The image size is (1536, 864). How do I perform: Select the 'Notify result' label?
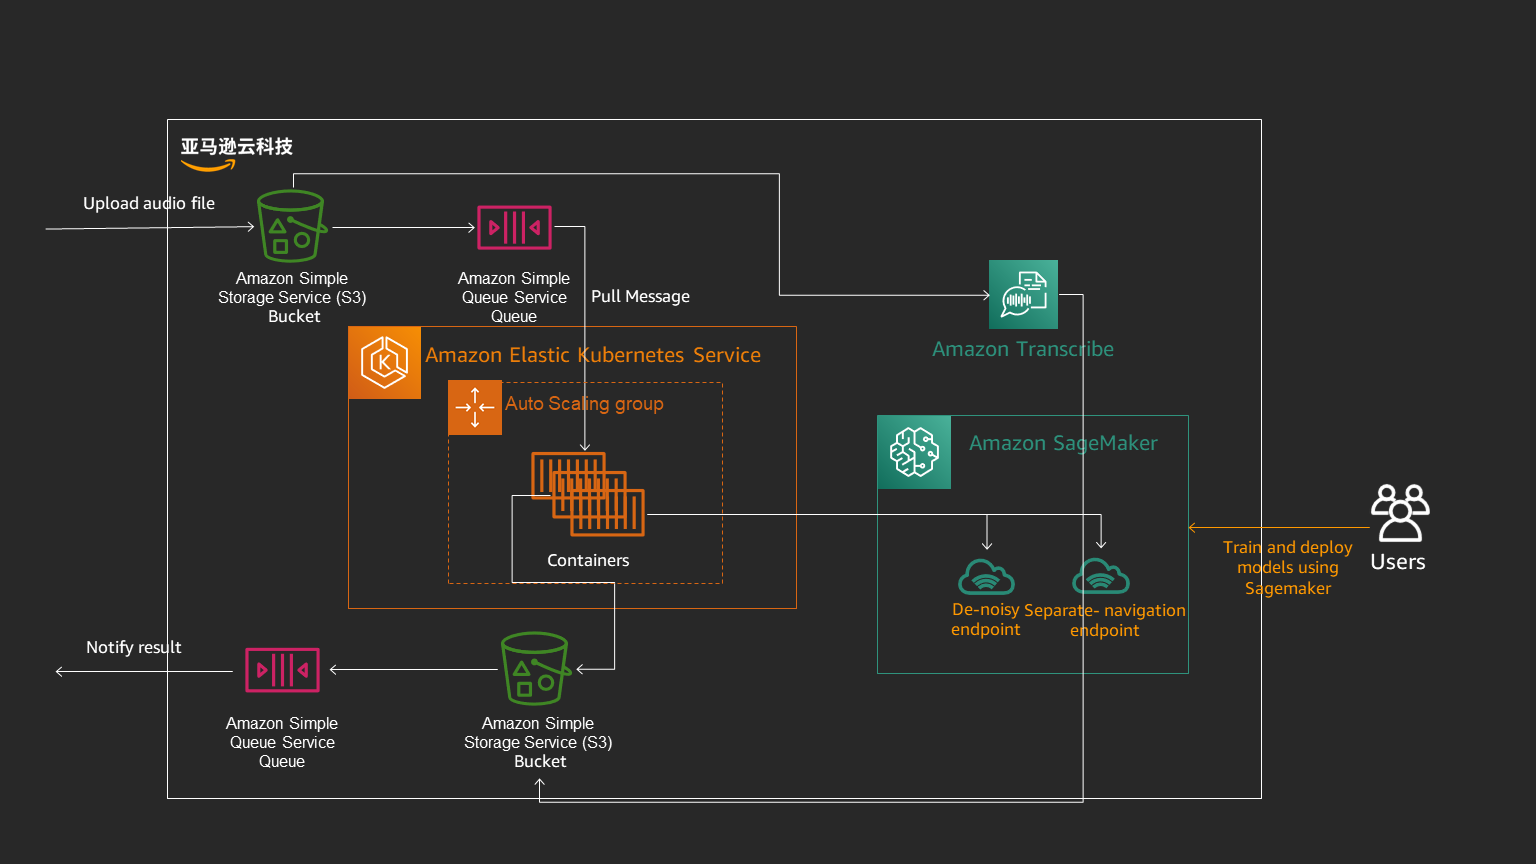[x=134, y=647]
